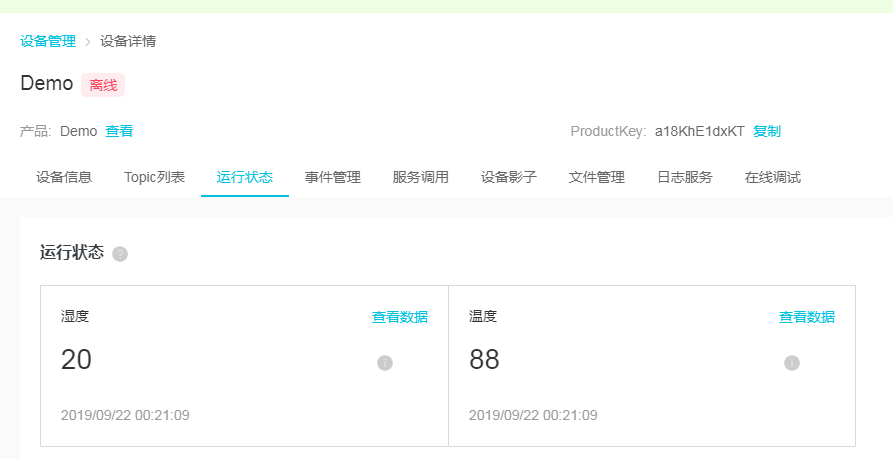Open the 设备信息 tab
893x459 pixels.
[64, 177]
